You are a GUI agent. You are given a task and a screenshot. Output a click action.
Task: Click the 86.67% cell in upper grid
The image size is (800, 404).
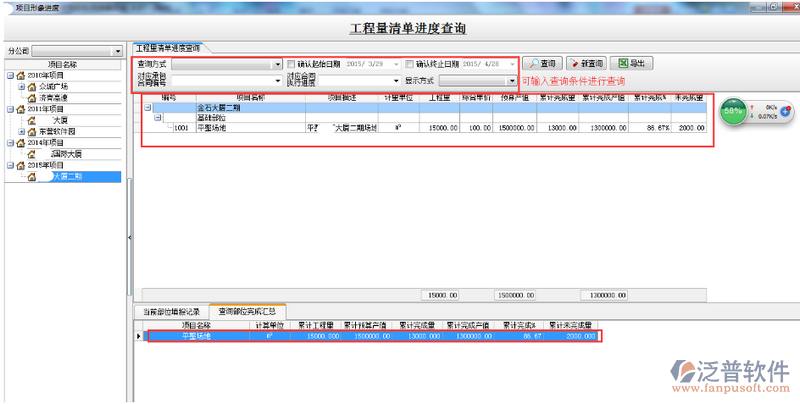650,128
